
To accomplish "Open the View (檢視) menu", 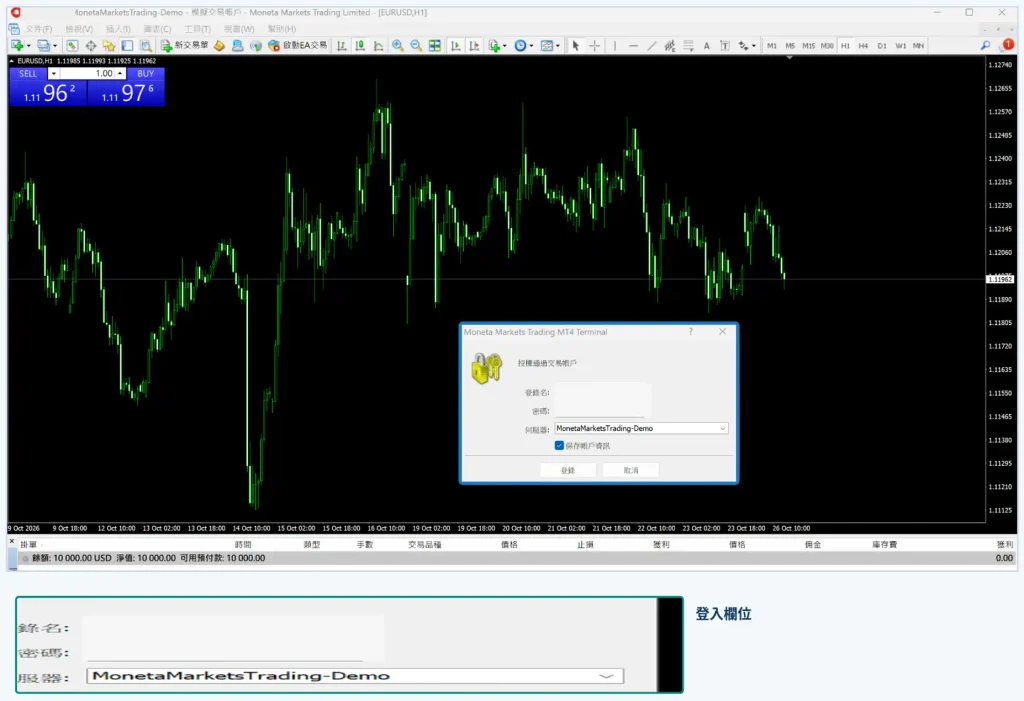I will pos(79,29).
